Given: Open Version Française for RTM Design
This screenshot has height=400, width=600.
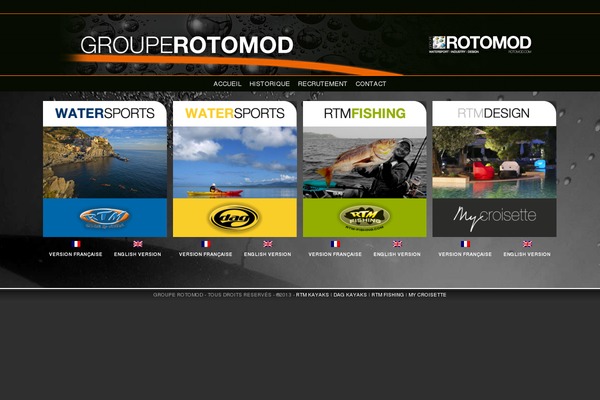Looking at the screenshot, I should point(465,254).
